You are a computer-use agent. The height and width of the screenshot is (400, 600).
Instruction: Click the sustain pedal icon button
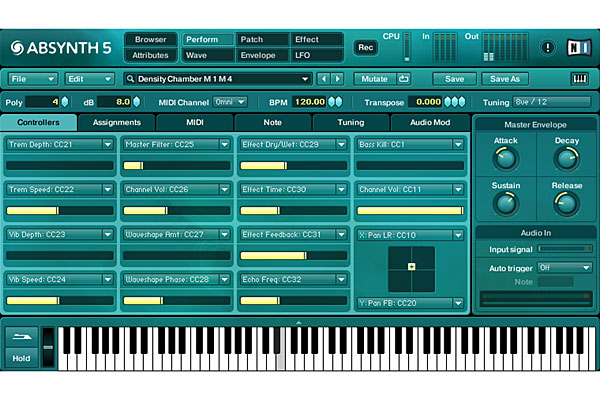pos(22,337)
